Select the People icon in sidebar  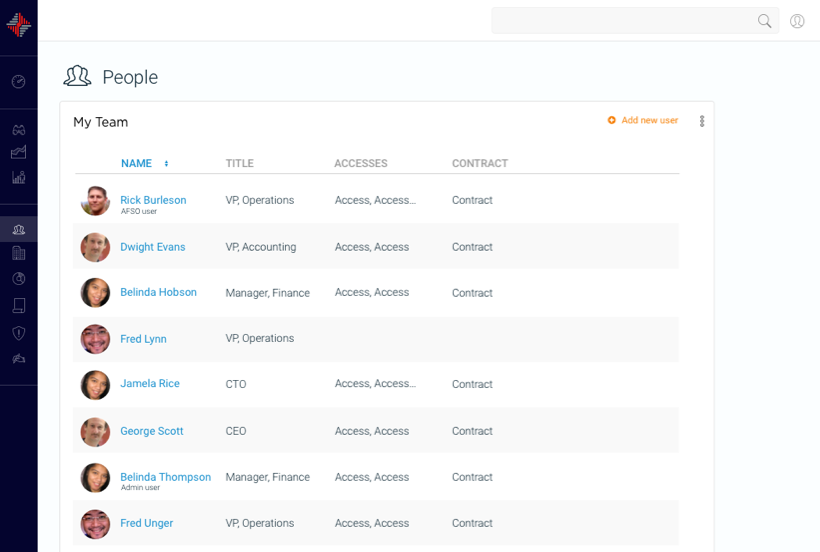tap(18, 230)
